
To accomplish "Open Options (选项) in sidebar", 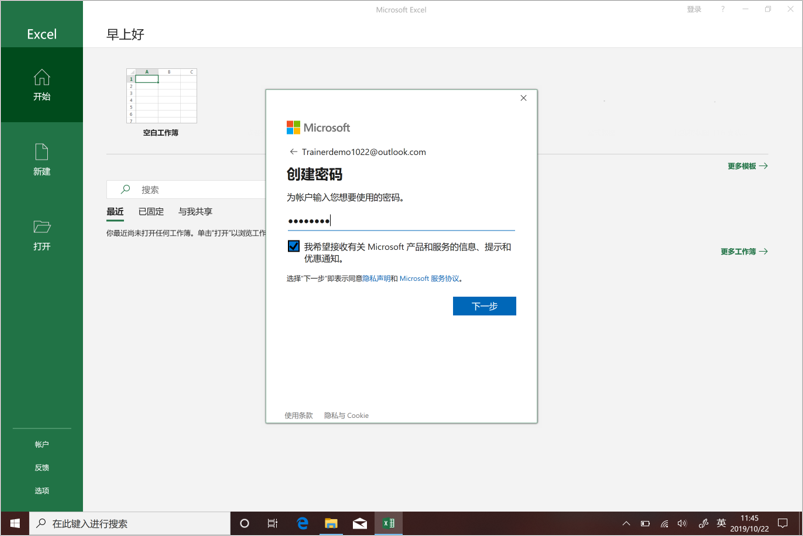I will [41, 490].
